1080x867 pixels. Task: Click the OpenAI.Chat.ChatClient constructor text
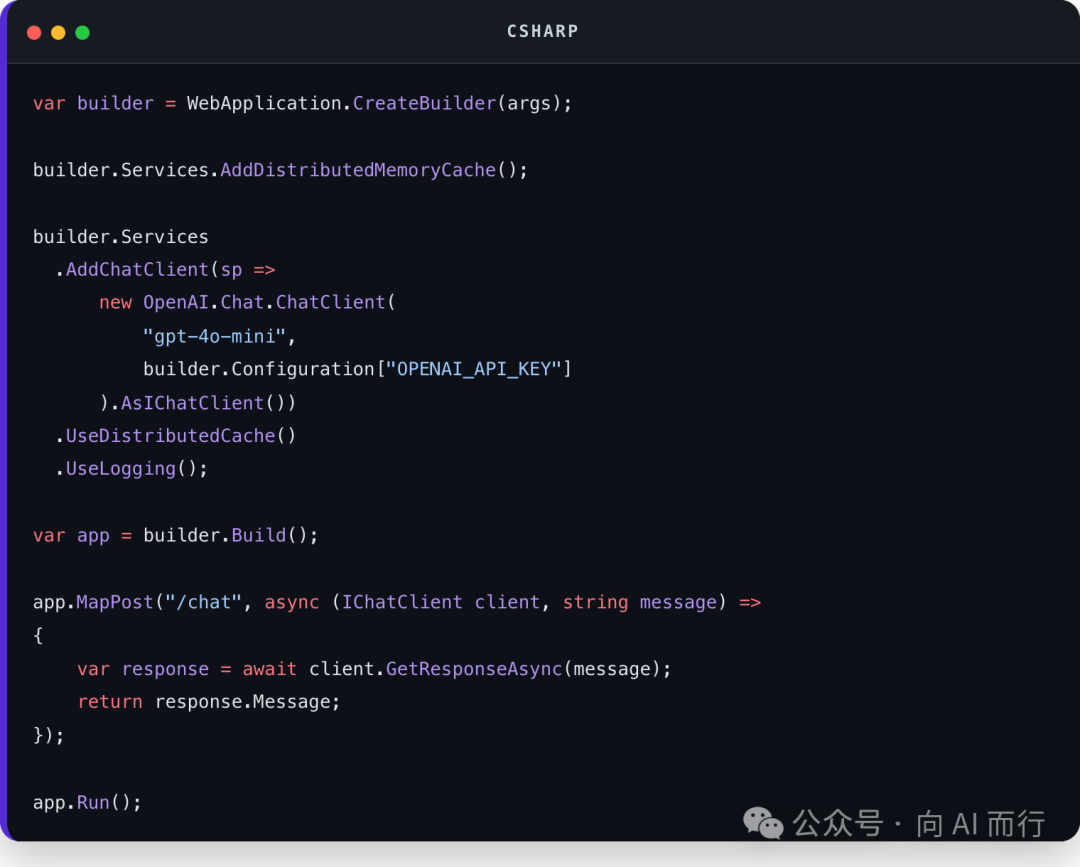pos(264,302)
